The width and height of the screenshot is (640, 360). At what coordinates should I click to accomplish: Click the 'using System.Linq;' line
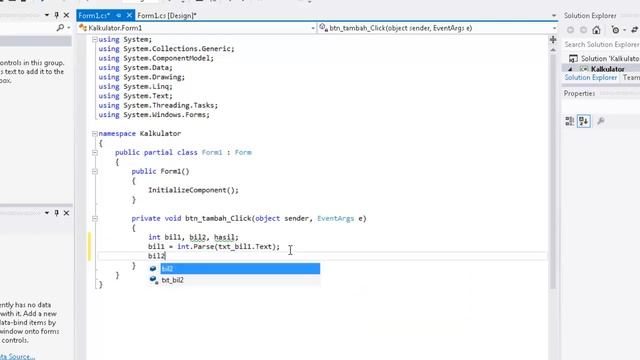pos(135,87)
